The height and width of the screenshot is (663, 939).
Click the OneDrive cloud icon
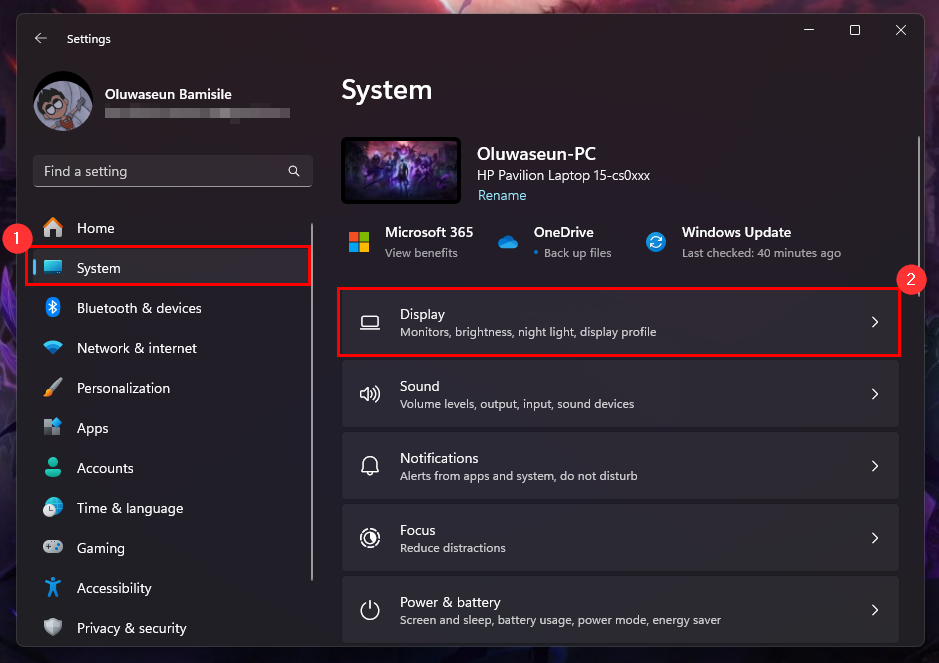pos(508,242)
